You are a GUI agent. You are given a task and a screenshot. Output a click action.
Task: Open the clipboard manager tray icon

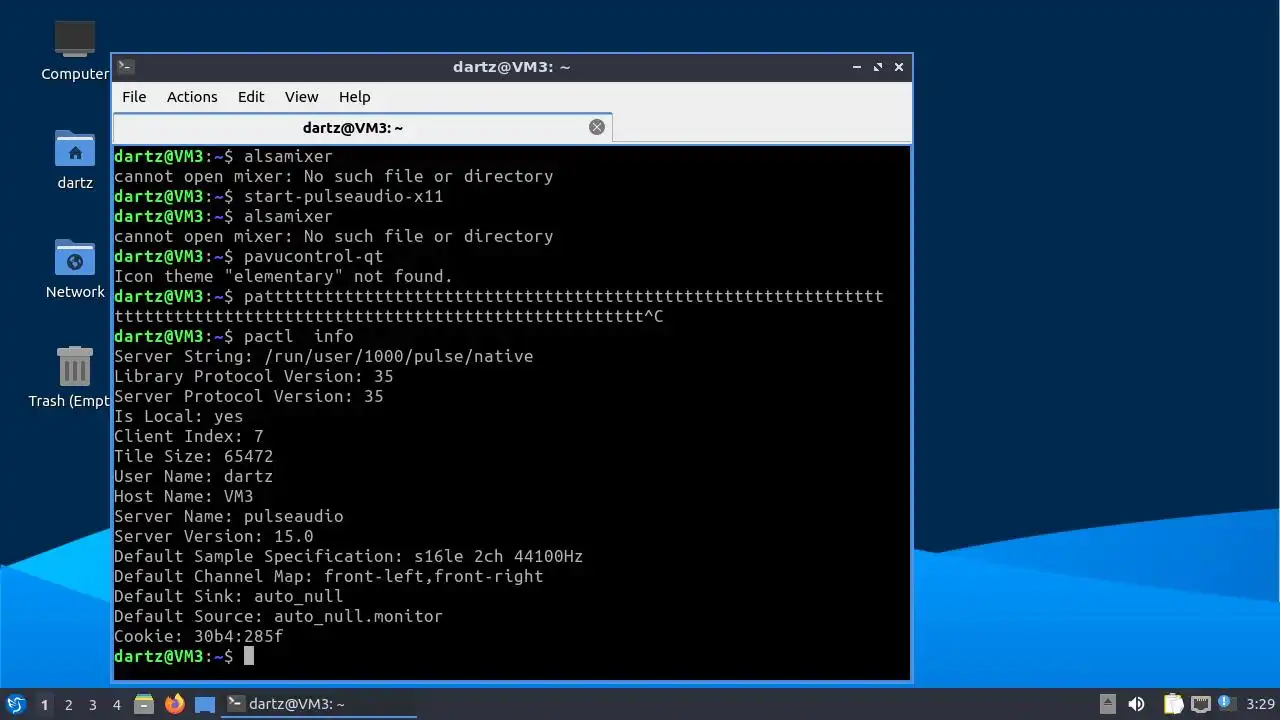point(1173,704)
